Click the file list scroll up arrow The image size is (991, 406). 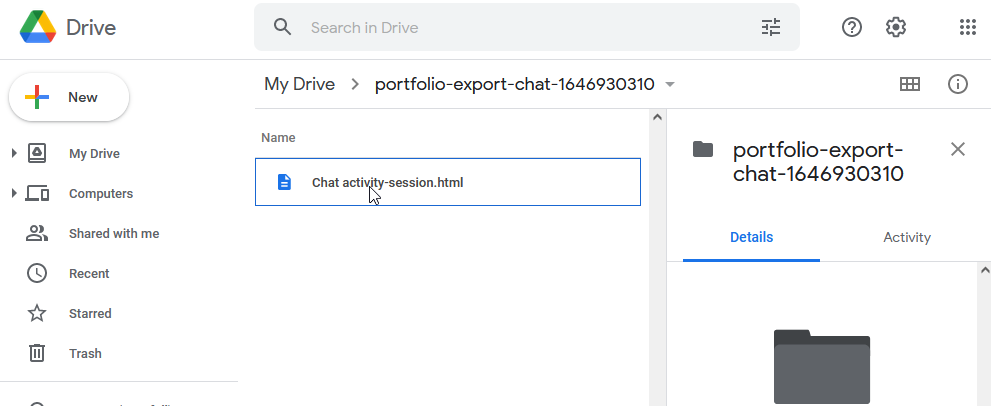pyautogui.click(x=657, y=117)
